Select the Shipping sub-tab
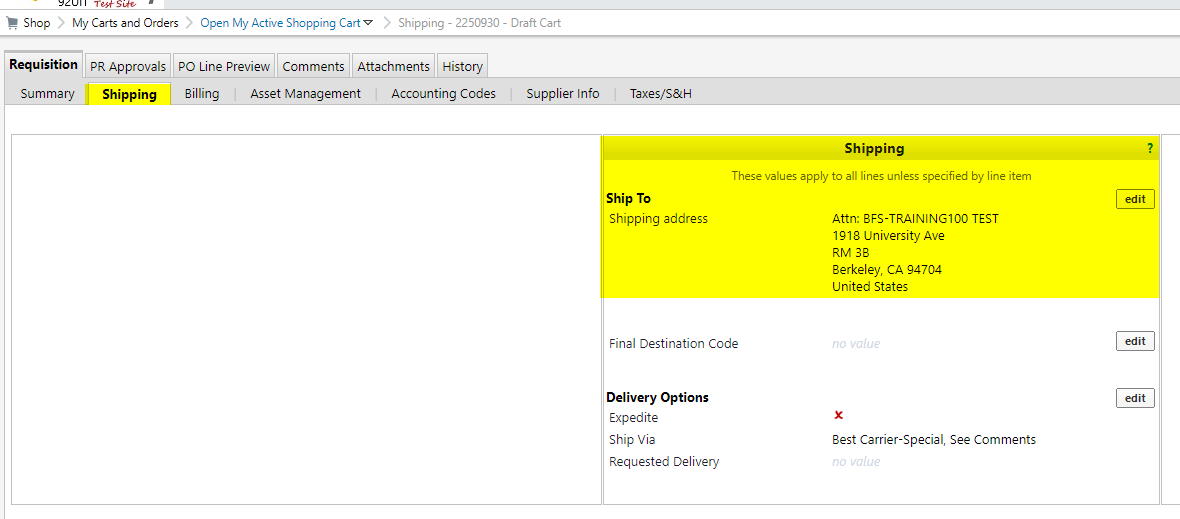 click(129, 94)
